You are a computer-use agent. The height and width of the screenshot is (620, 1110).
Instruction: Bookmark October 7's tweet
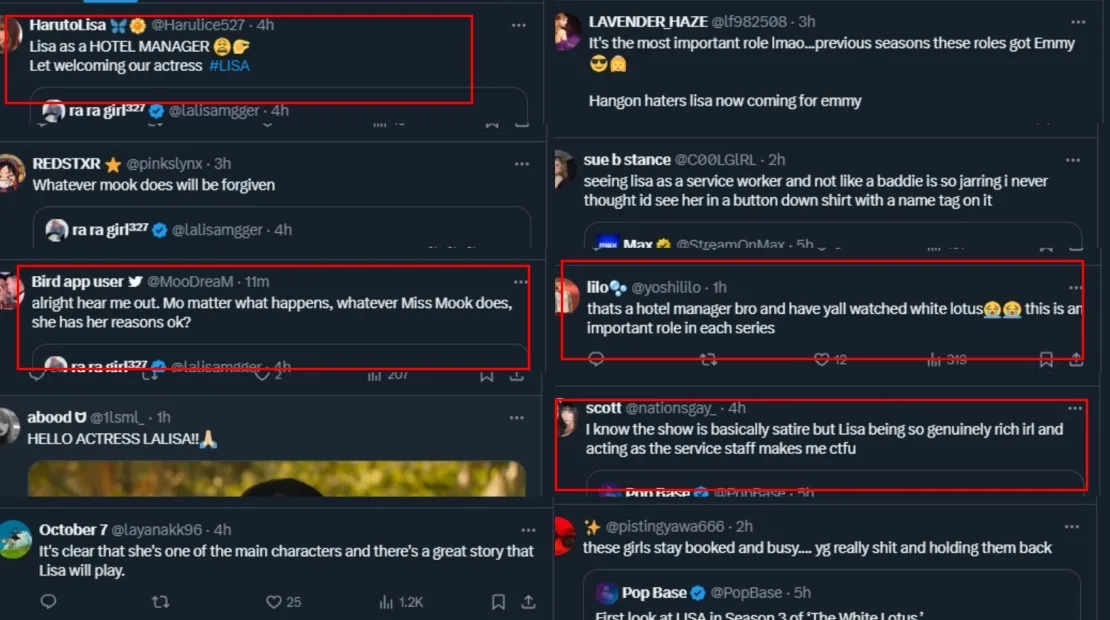[x=498, y=602]
